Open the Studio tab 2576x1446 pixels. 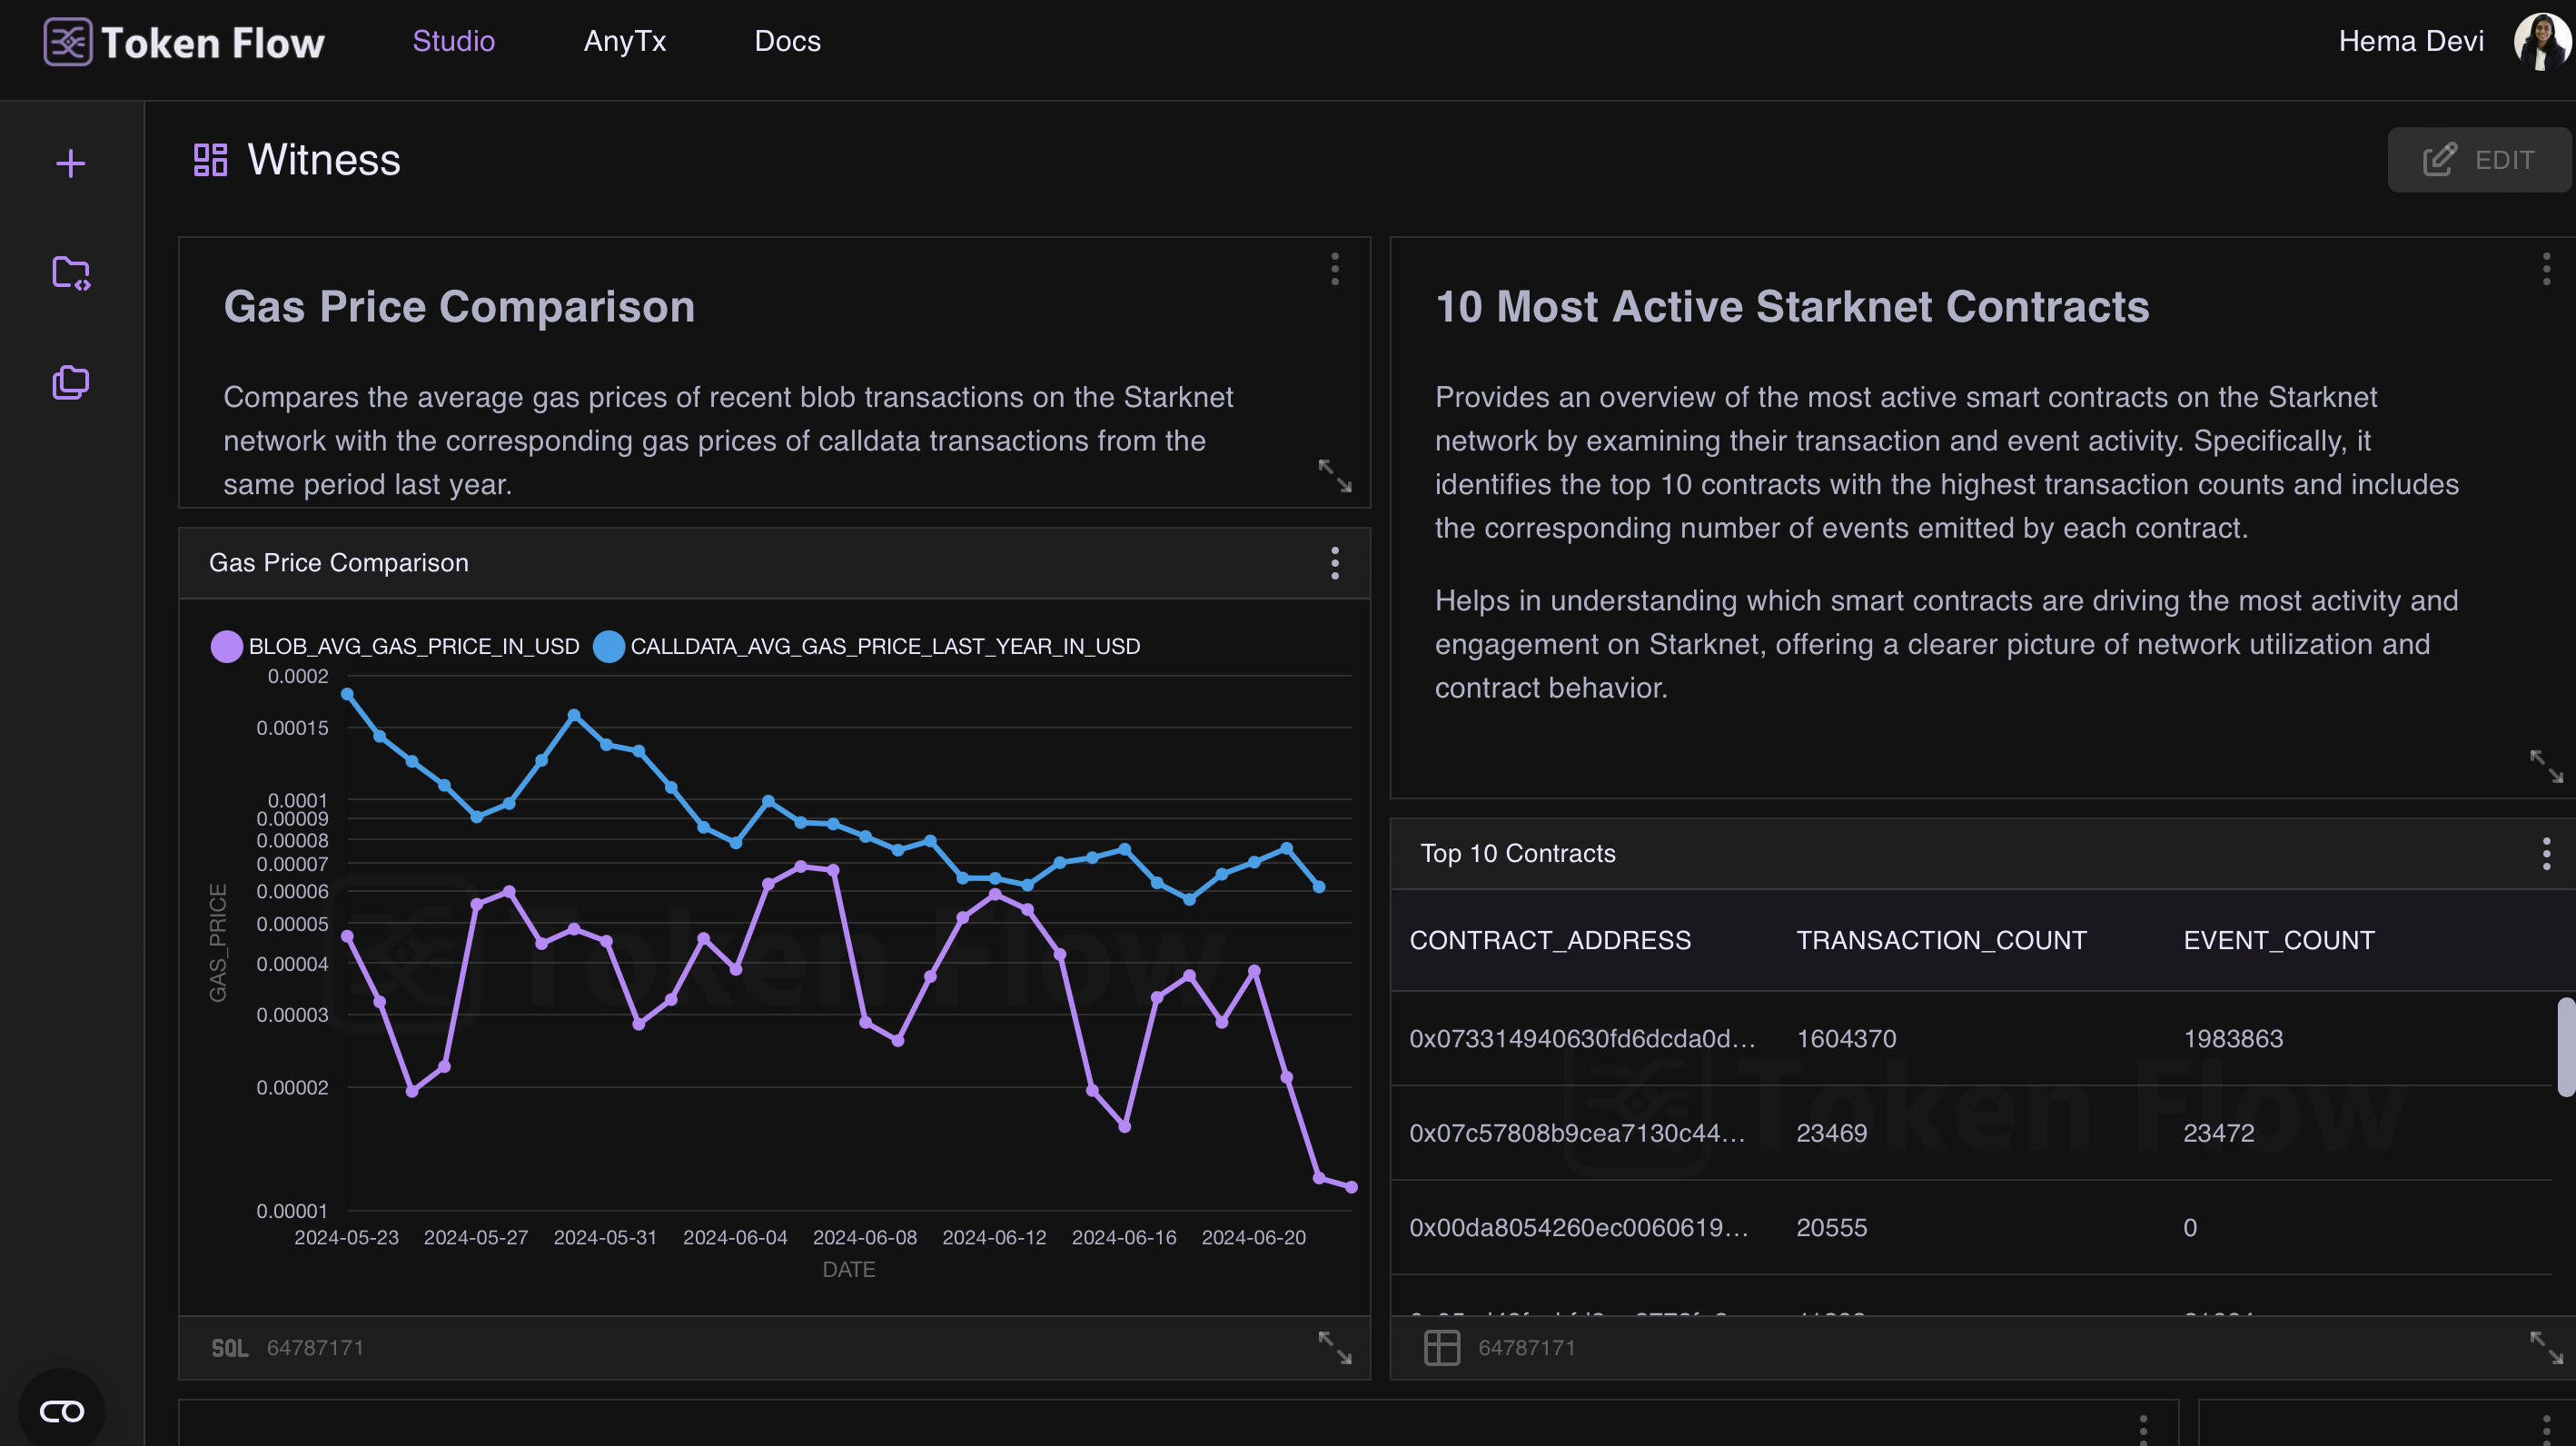(454, 41)
